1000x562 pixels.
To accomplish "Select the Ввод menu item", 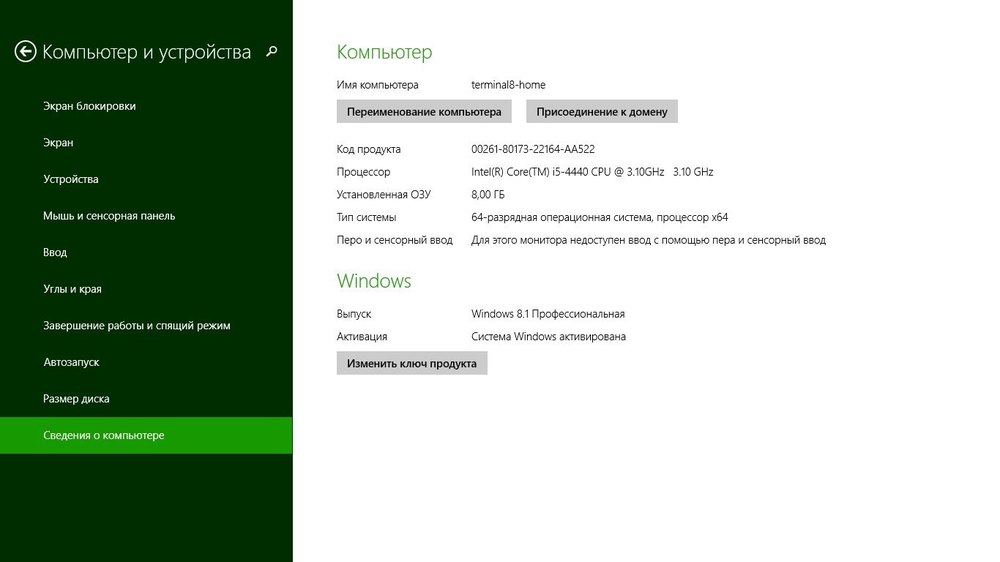I will [55, 253].
